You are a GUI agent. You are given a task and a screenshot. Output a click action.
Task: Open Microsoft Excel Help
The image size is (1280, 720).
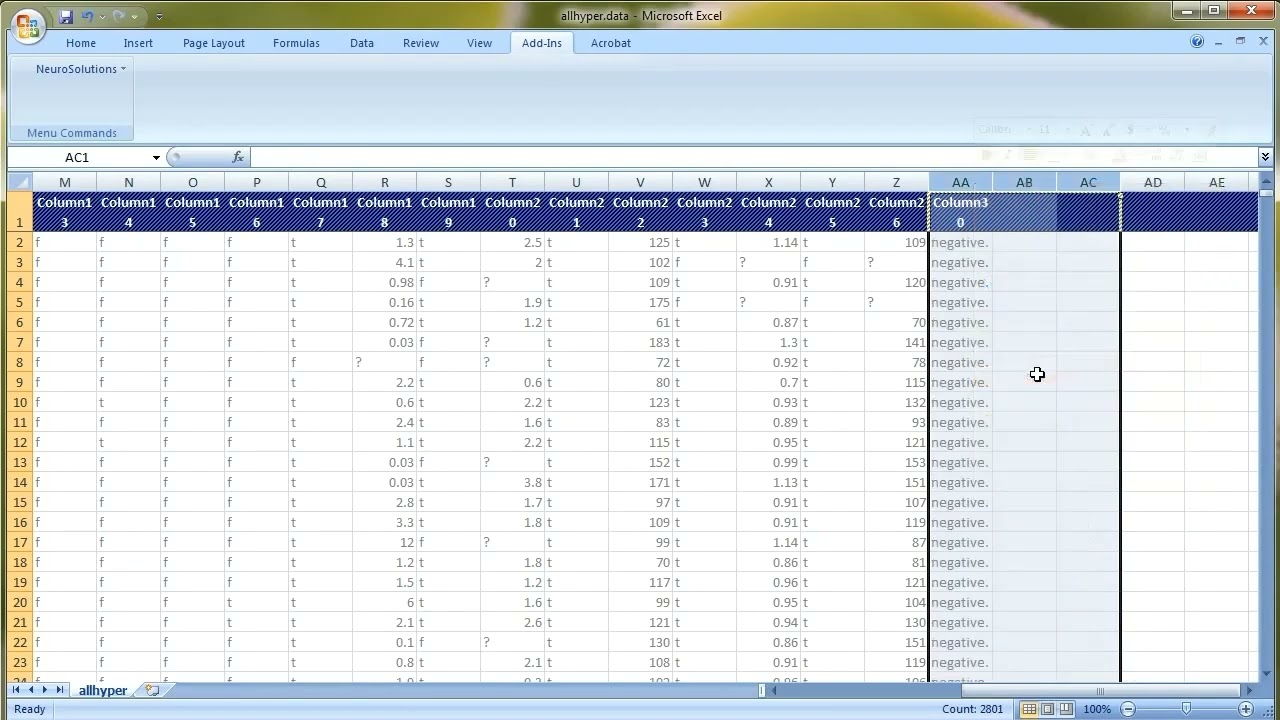1197,42
